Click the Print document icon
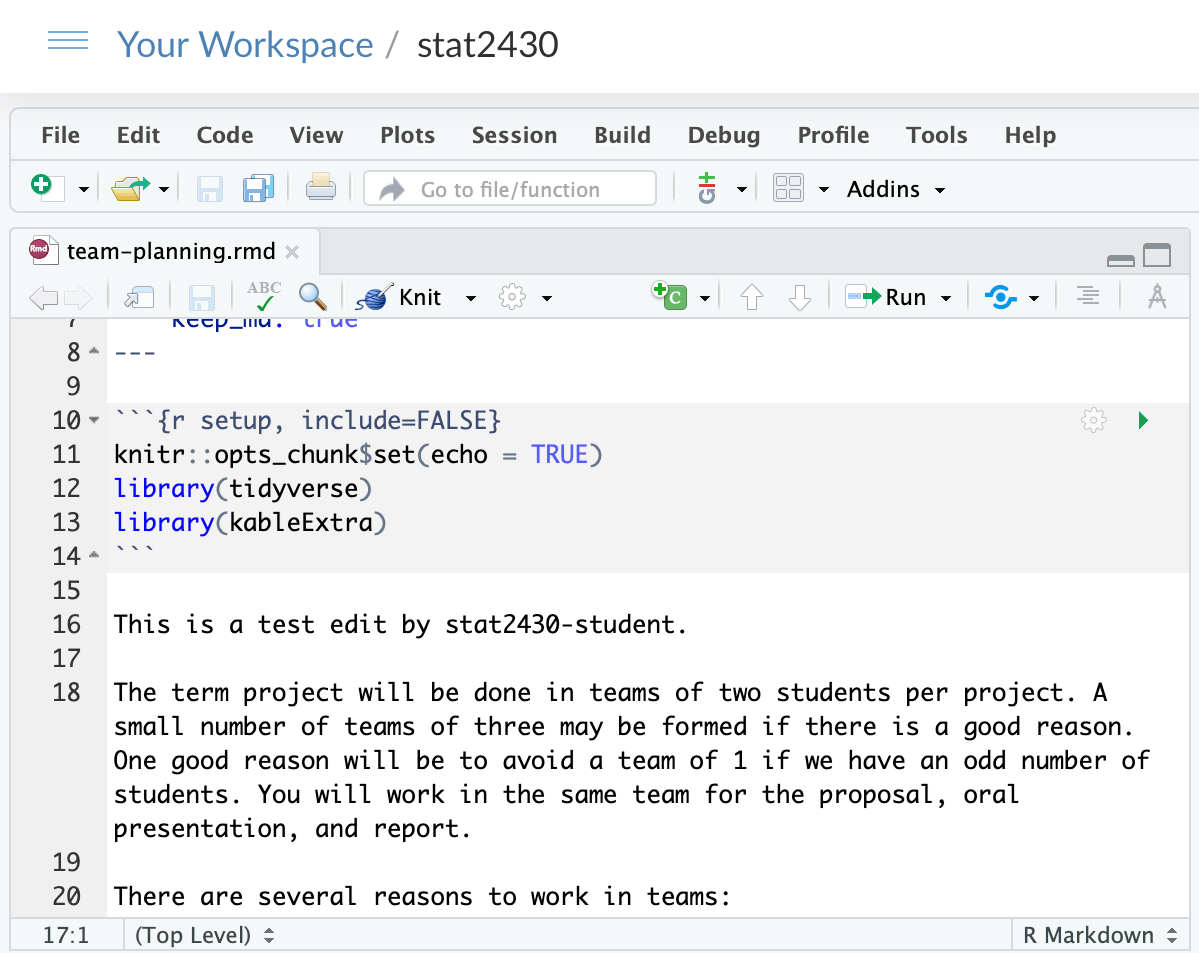The height and width of the screenshot is (953, 1199). point(320,187)
